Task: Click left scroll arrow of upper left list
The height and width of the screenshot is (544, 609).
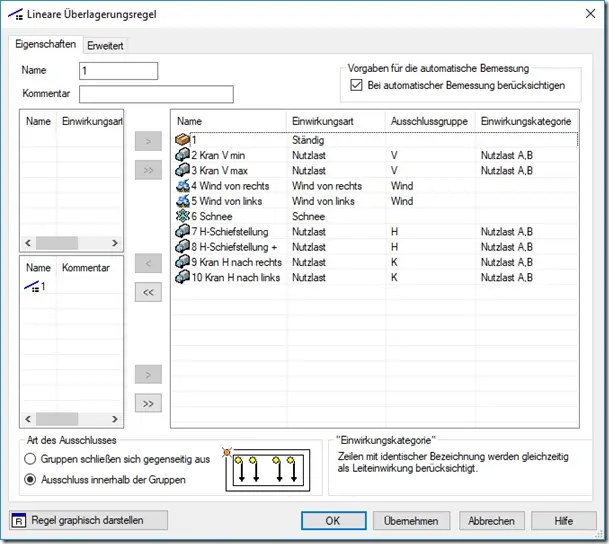Action: (28, 243)
